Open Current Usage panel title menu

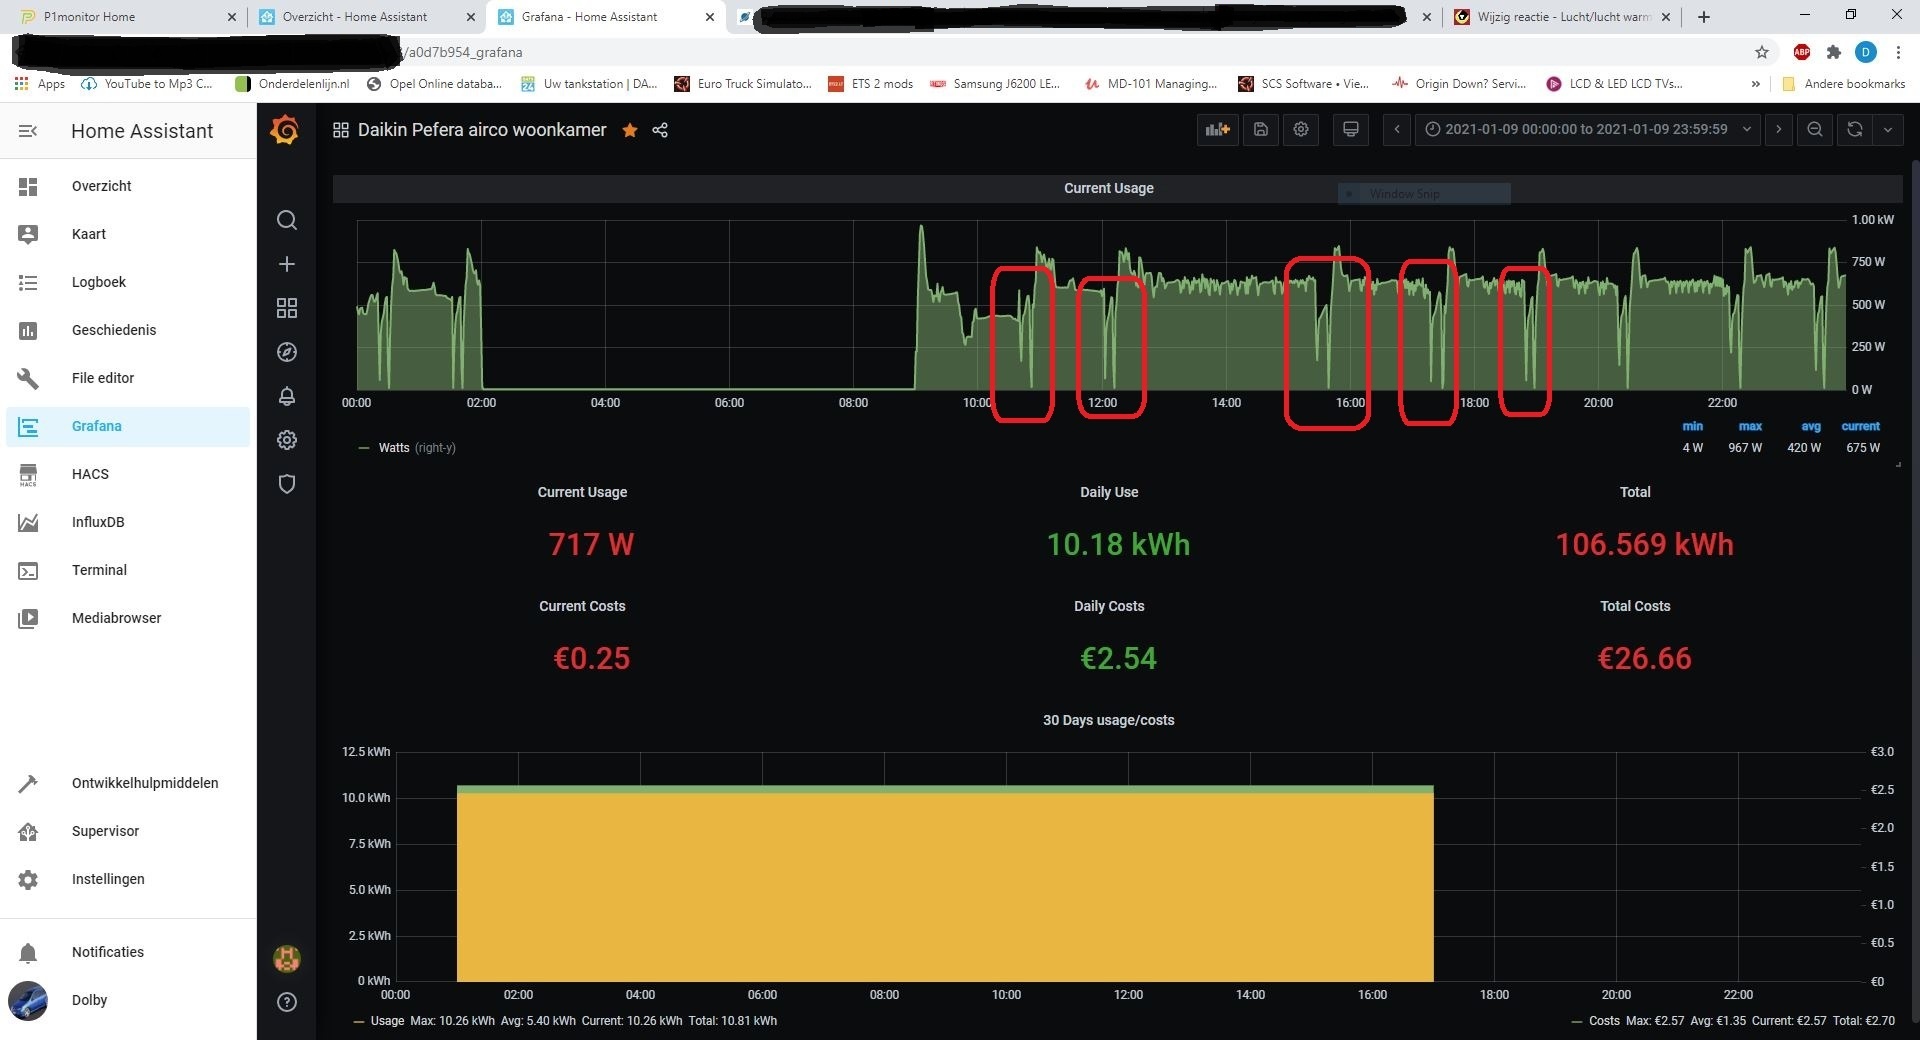[1108, 188]
